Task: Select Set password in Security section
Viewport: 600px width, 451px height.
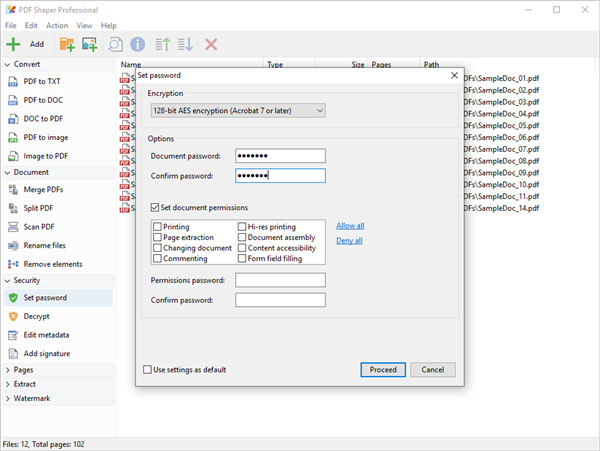Action: pos(59,298)
